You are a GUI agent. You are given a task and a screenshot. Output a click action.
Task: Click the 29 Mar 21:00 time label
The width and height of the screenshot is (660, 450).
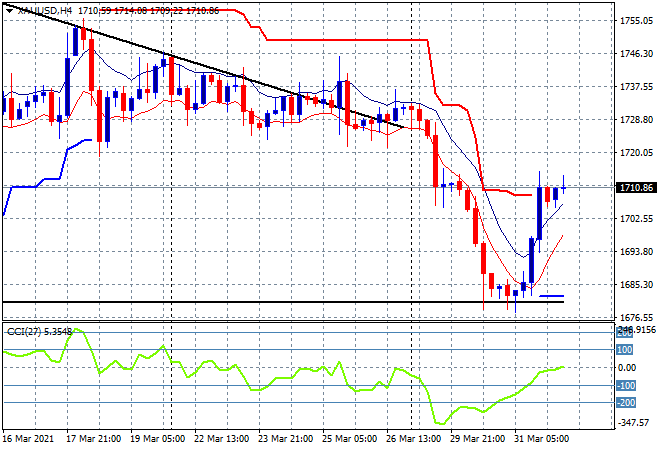point(477,439)
